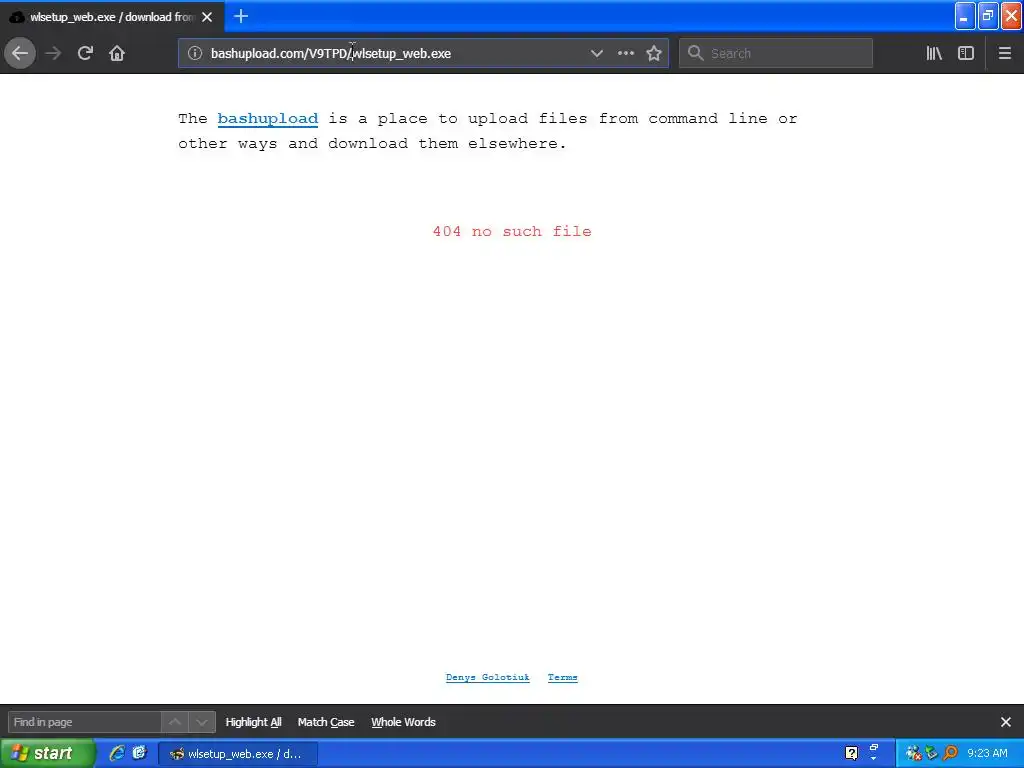
Task: Open the green shield tray icon
Action: pos(932,753)
